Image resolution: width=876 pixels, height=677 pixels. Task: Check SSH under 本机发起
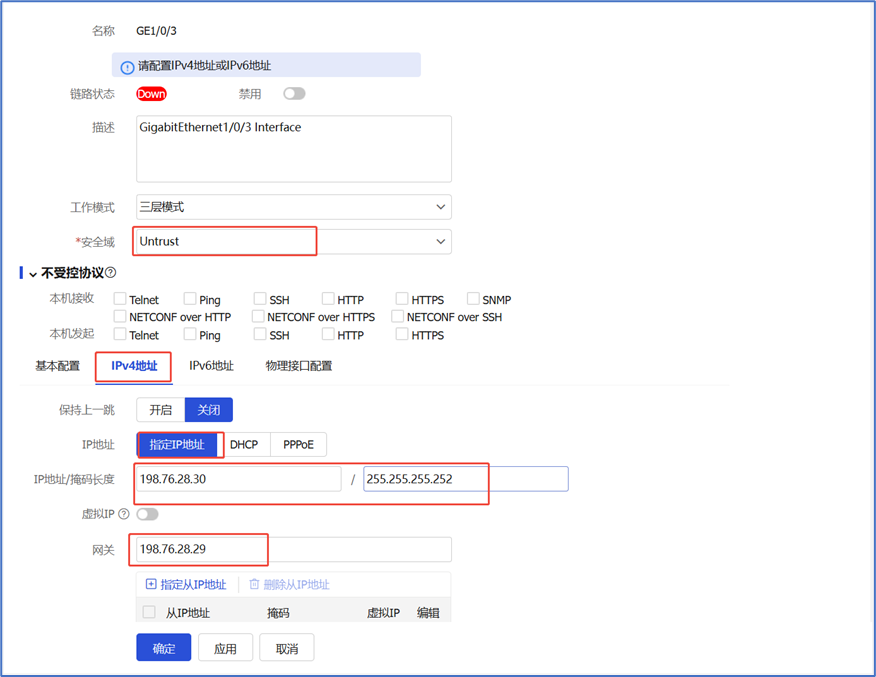tap(260, 334)
